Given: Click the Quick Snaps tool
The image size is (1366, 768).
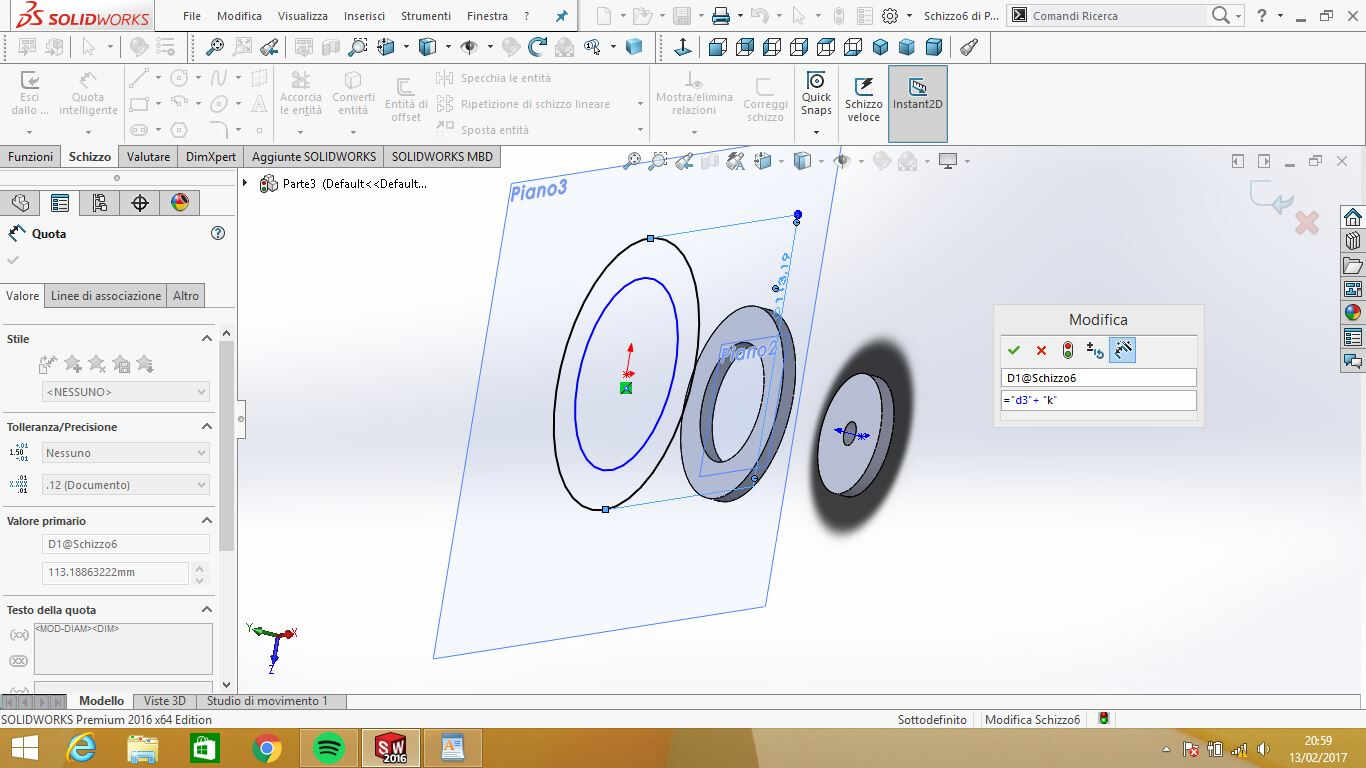Looking at the screenshot, I should (x=816, y=92).
